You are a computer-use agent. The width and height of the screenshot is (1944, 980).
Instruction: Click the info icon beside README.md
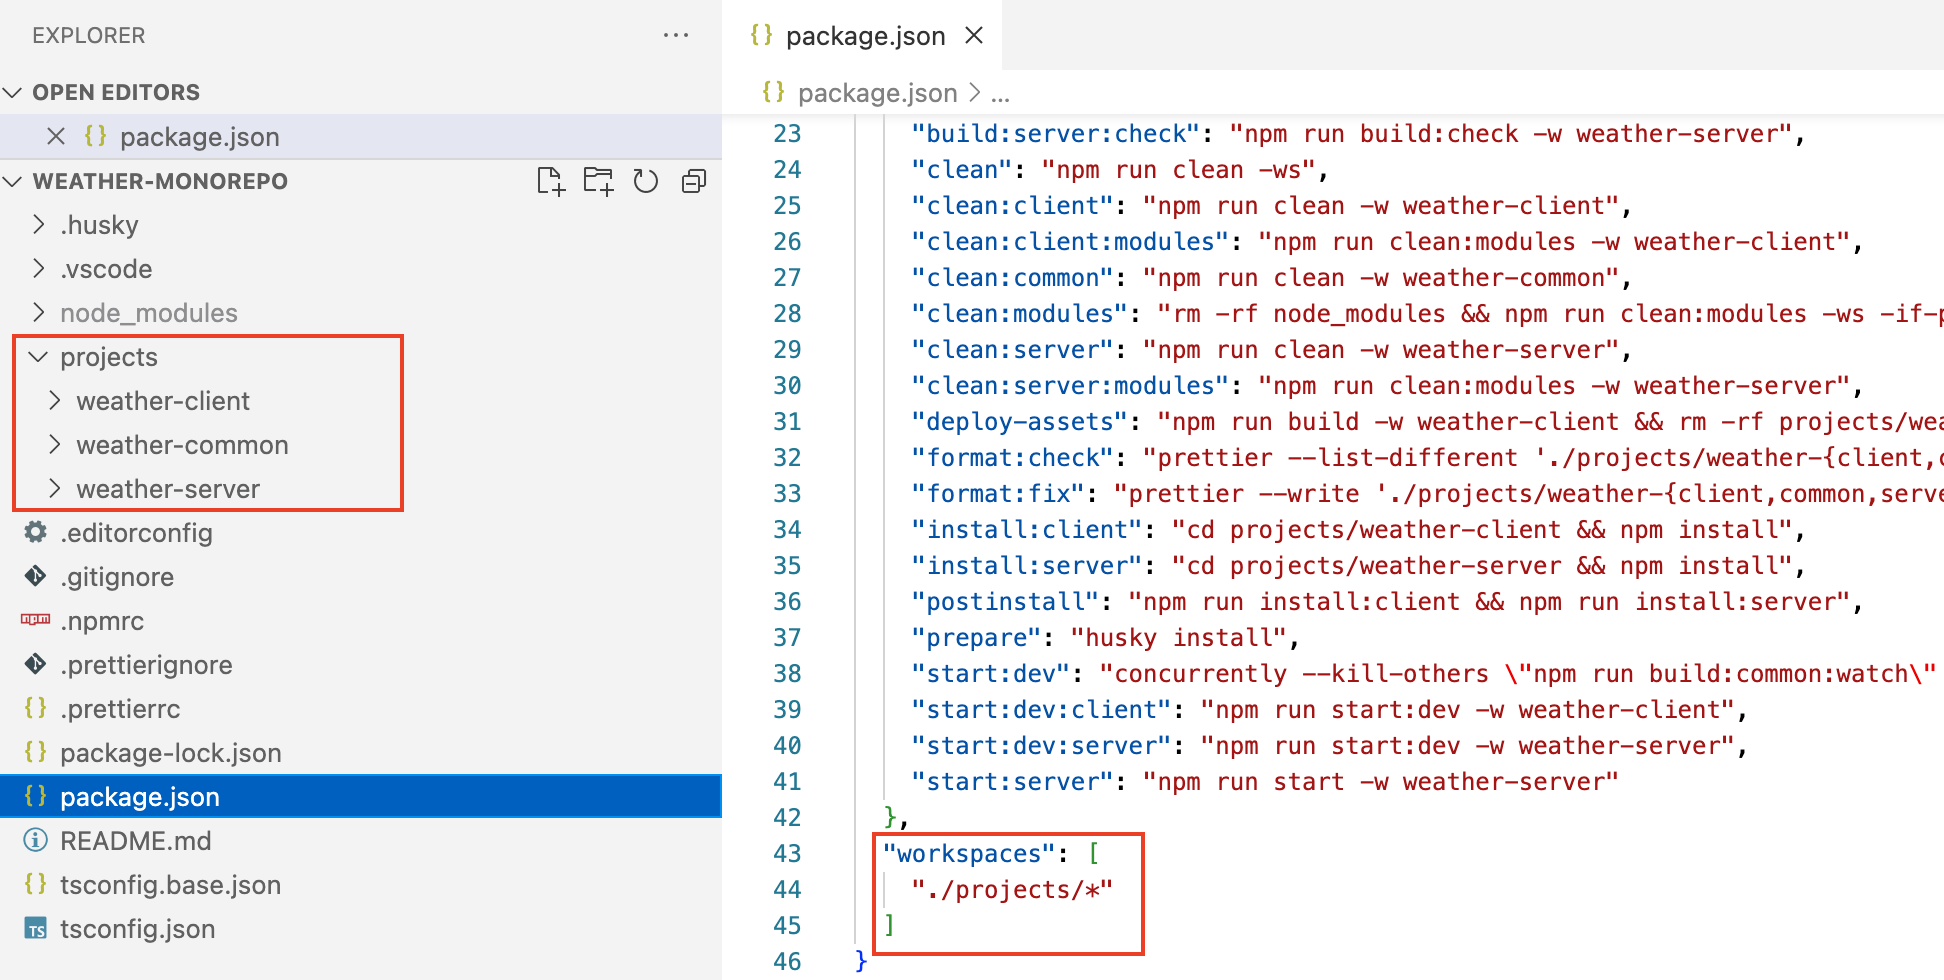36,840
